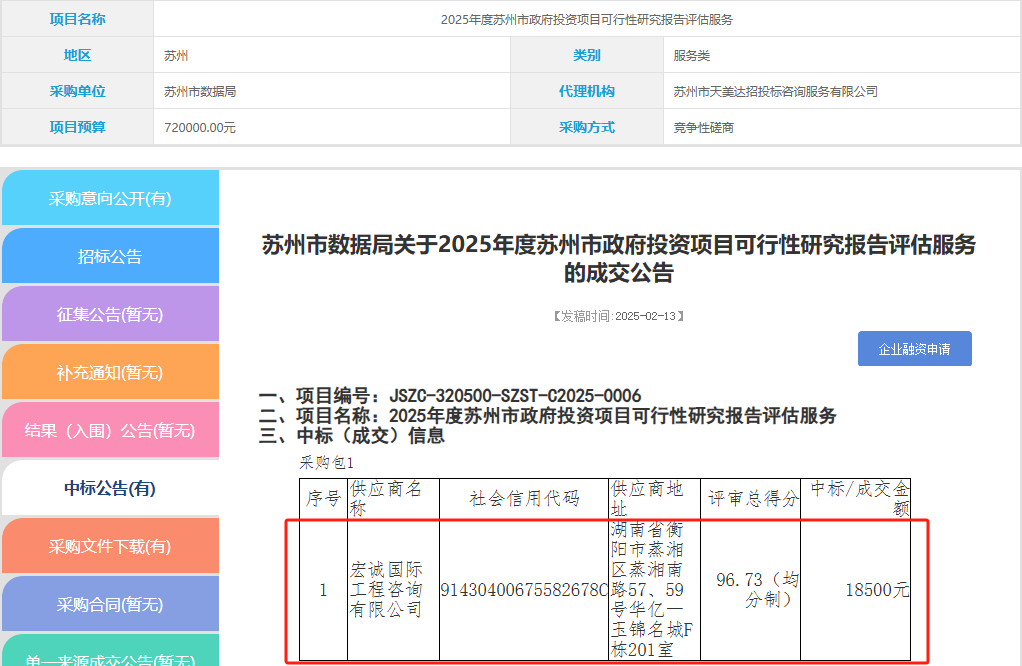Image resolution: width=1022 pixels, height=666 pixels.
Task: Click credit code 91430400675582678C cell
Action: tap(524, 590)
